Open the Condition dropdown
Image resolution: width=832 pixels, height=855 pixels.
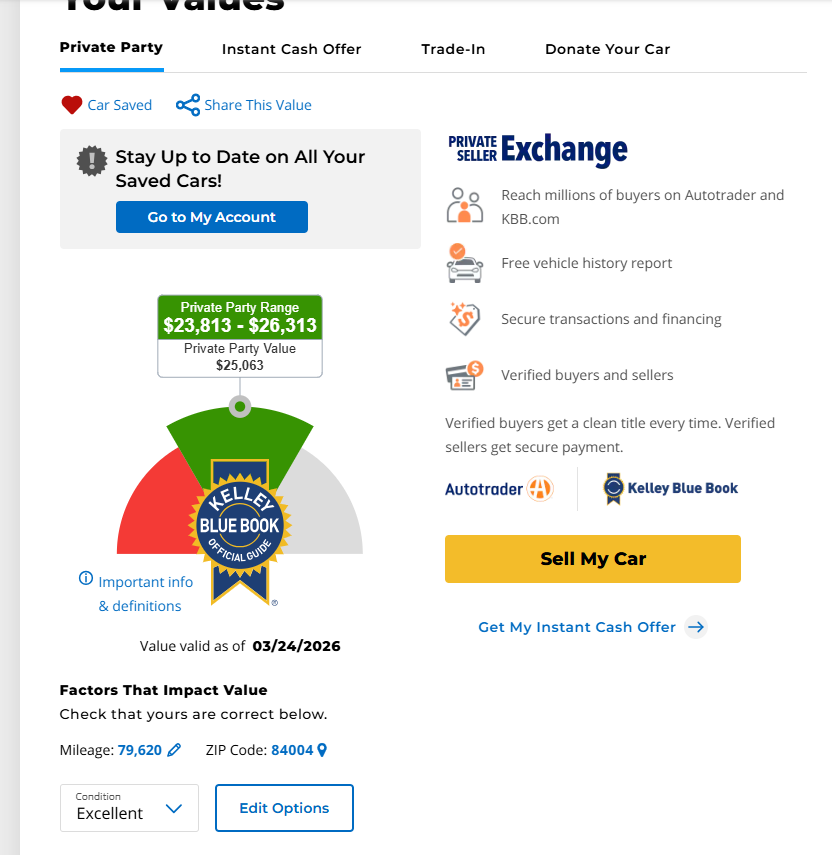tap(130, 808)
